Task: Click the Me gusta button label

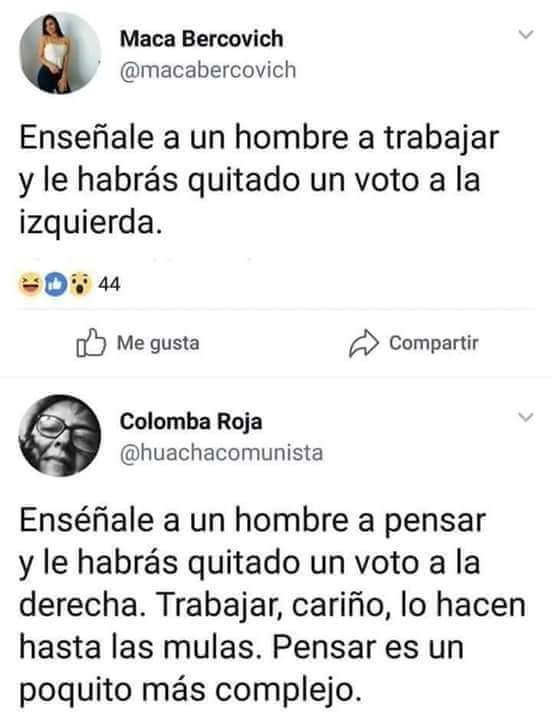Action: (x=158, y=343)
